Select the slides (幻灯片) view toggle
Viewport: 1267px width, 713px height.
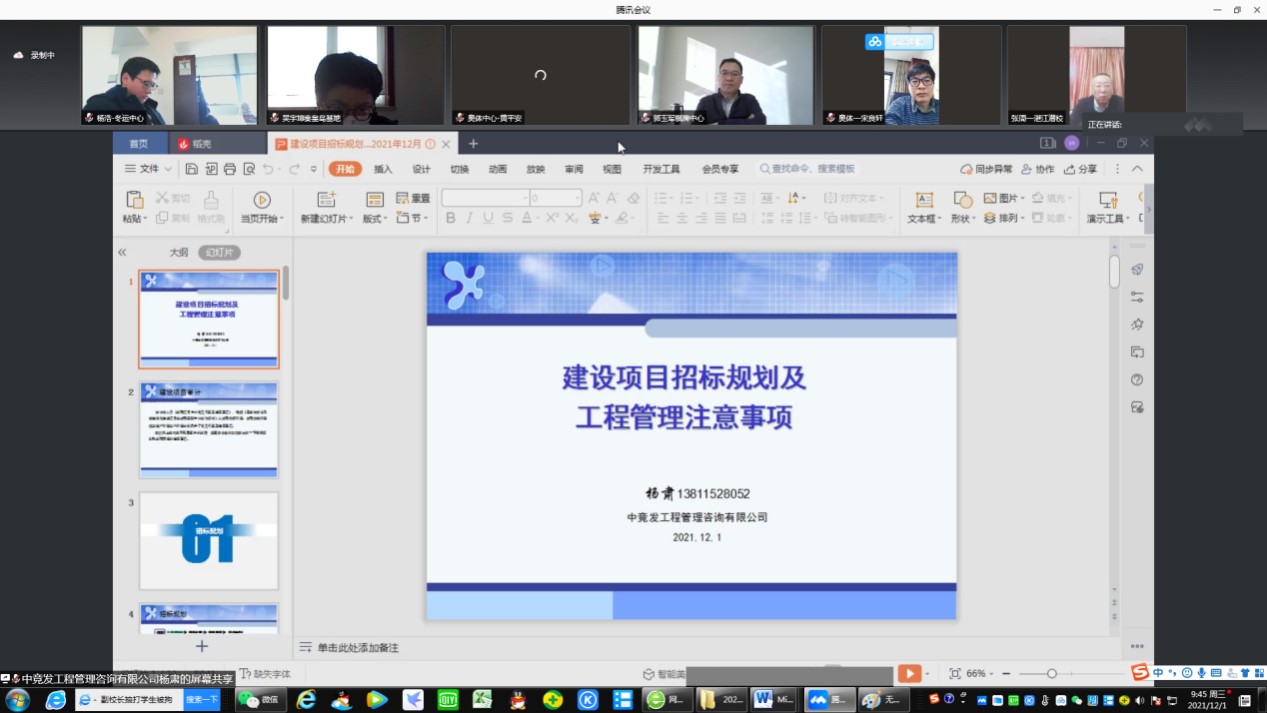click(219, 253)
